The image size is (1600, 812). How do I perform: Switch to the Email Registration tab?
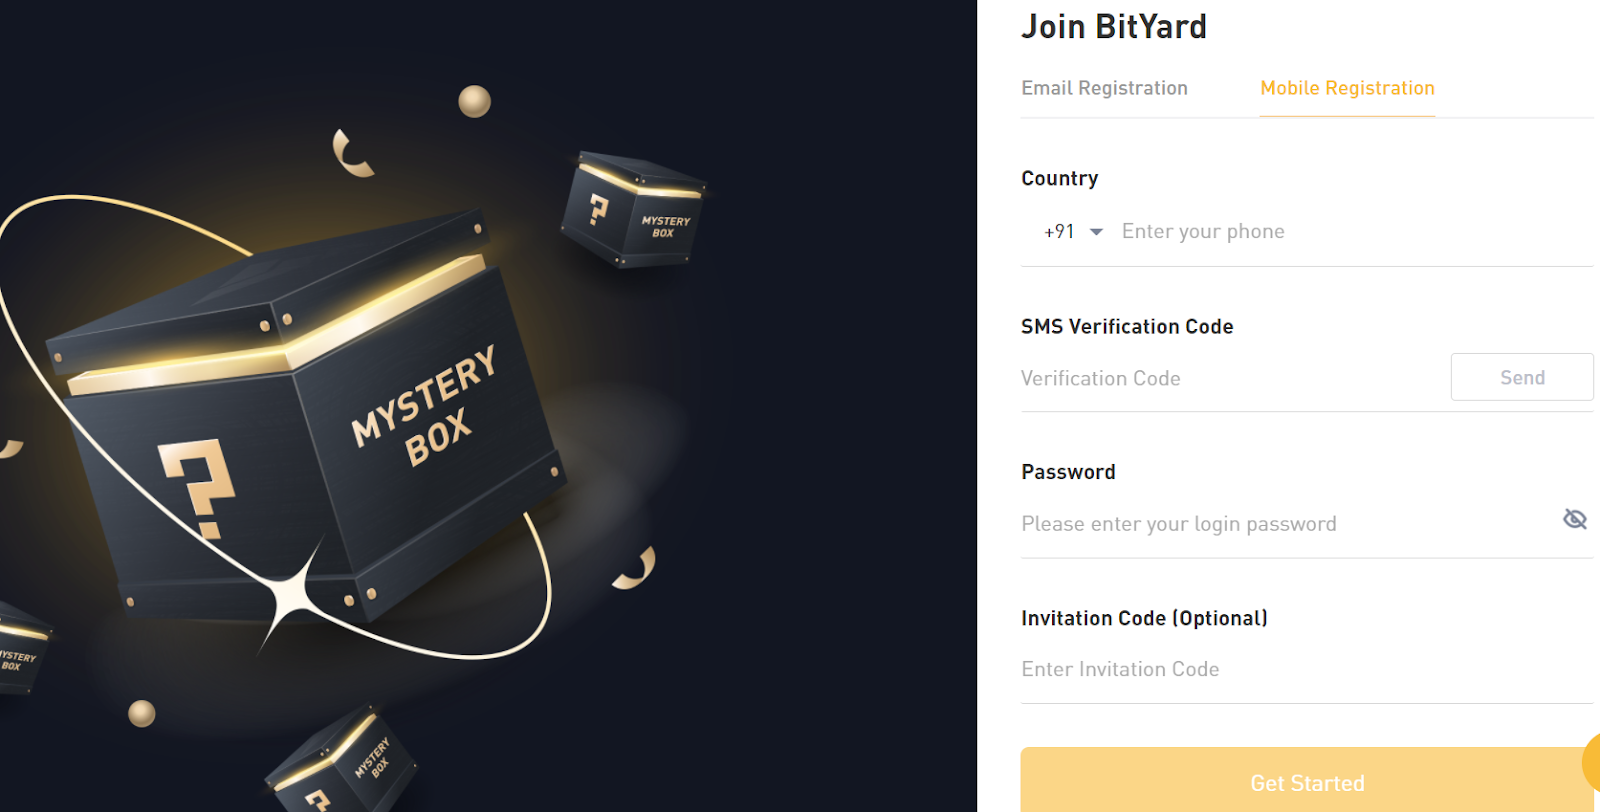1104,88
